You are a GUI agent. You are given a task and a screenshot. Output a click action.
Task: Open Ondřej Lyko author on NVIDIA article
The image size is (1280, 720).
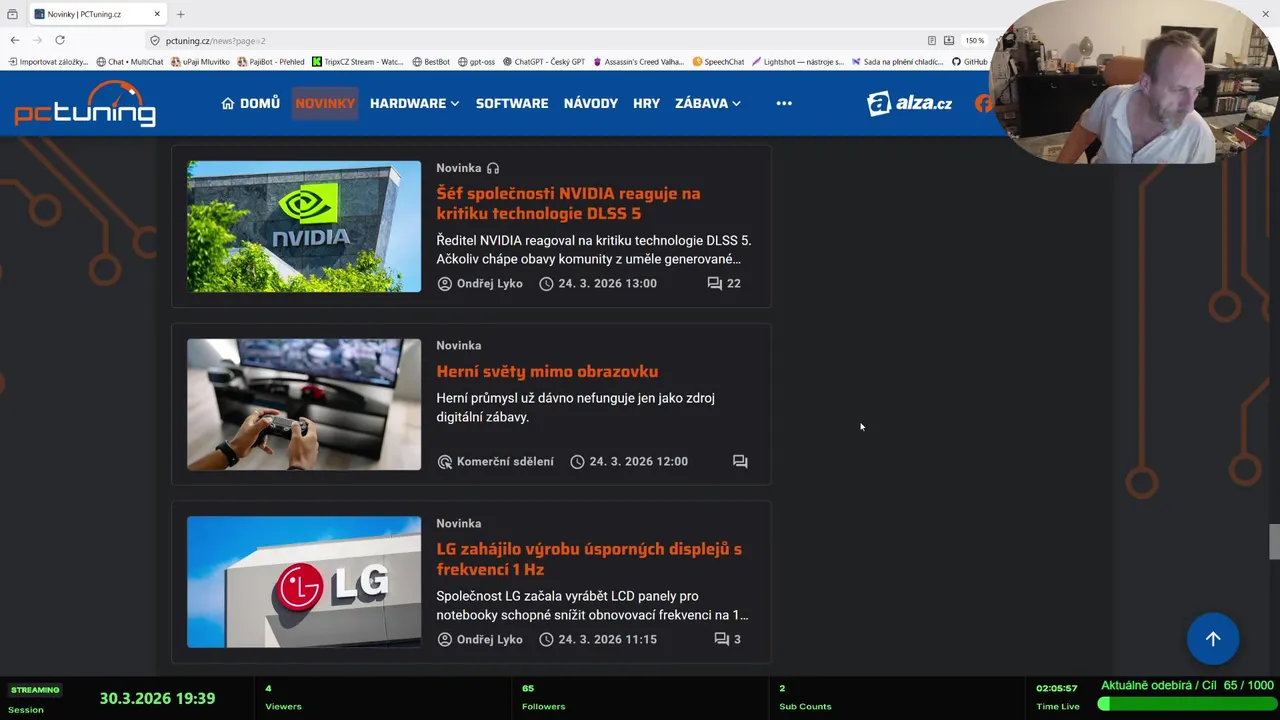pos(480,283)
